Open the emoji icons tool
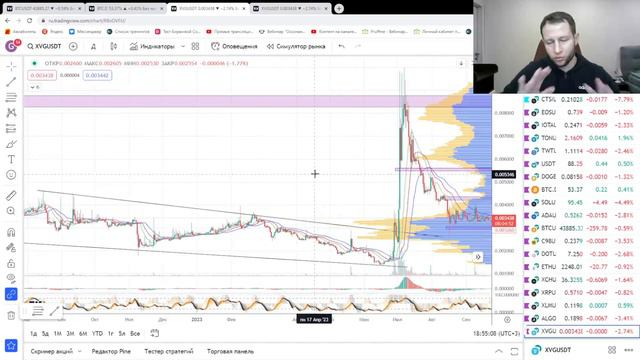This screenshot has height=360, width=640. [x=11, y=175]
